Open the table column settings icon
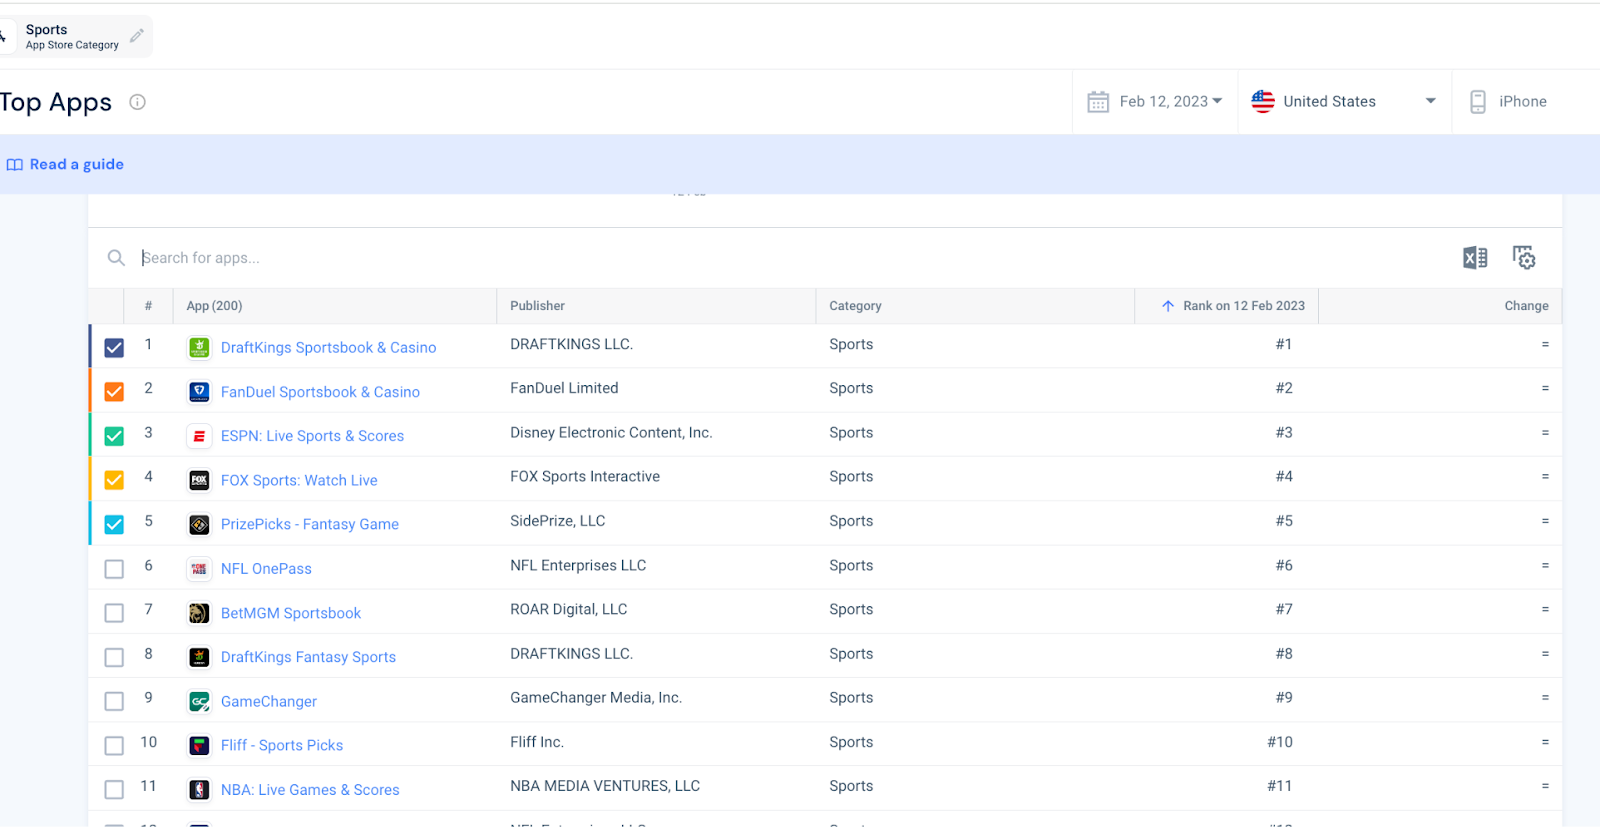The height and width of the screenshot is (827, 1600). point(1524,258)
